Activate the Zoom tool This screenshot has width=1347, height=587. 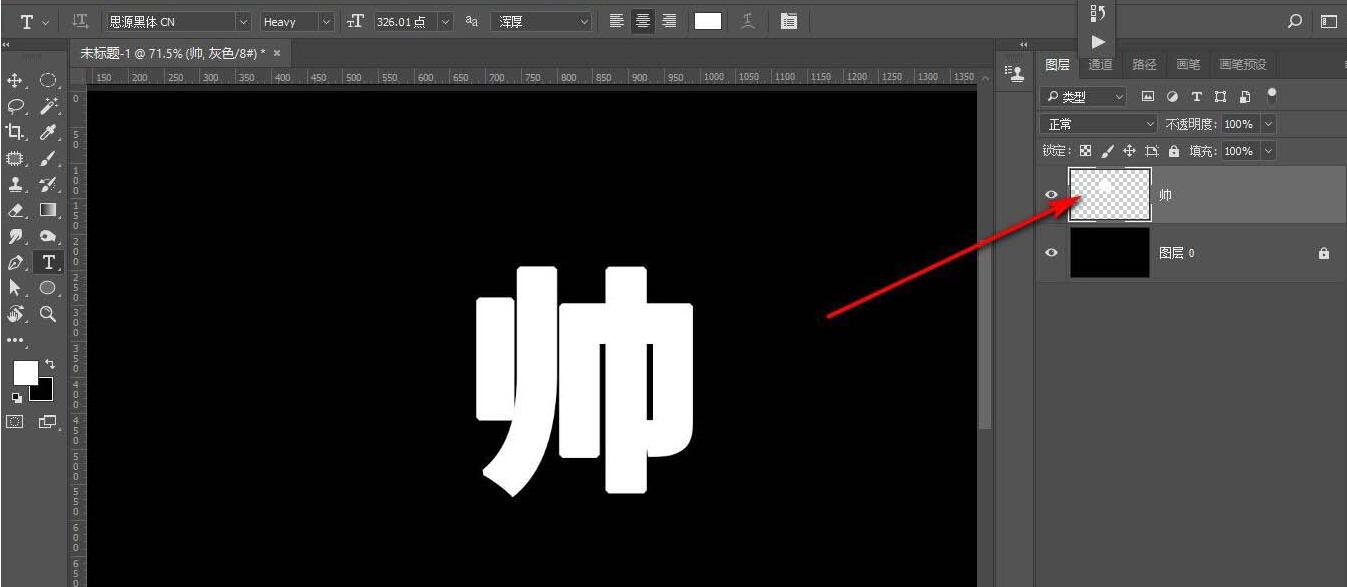[x=46, y=315]
